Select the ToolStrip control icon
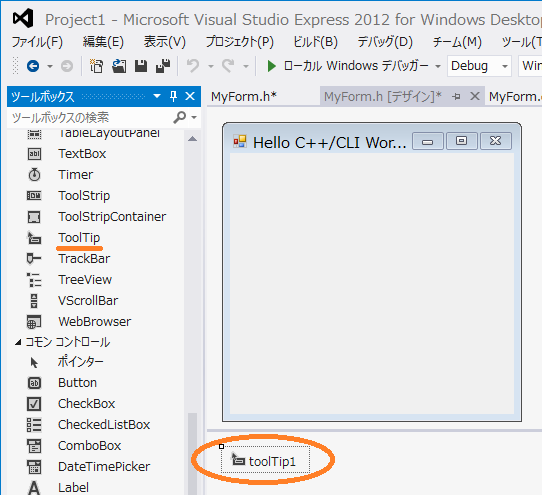 pyautogui.click(x=34, y=196)
